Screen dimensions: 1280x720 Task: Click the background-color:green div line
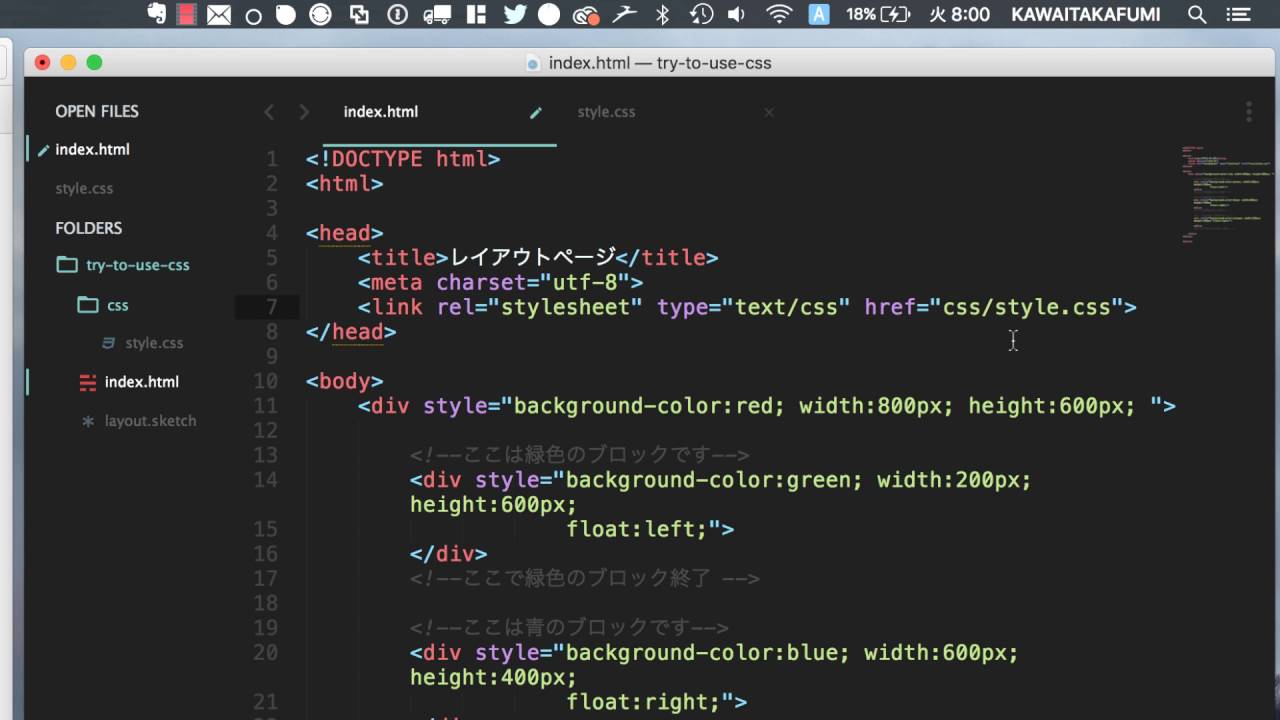(720, 480)
